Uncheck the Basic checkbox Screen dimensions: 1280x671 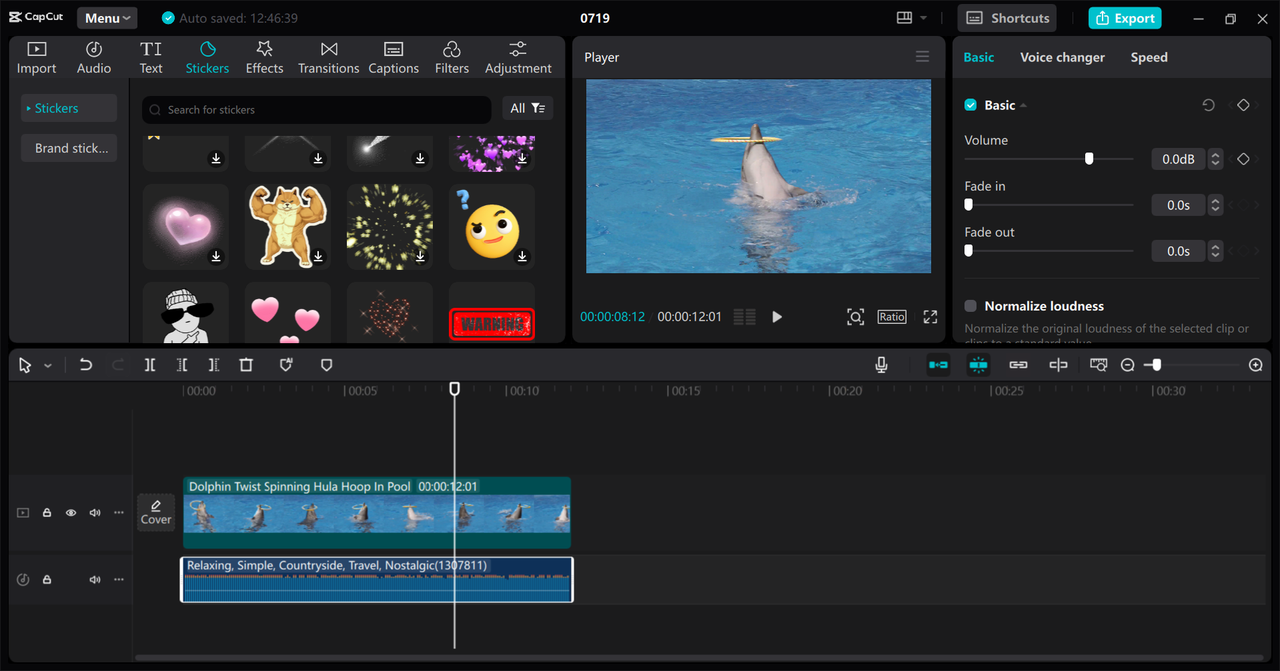click(x=970, y=105)
